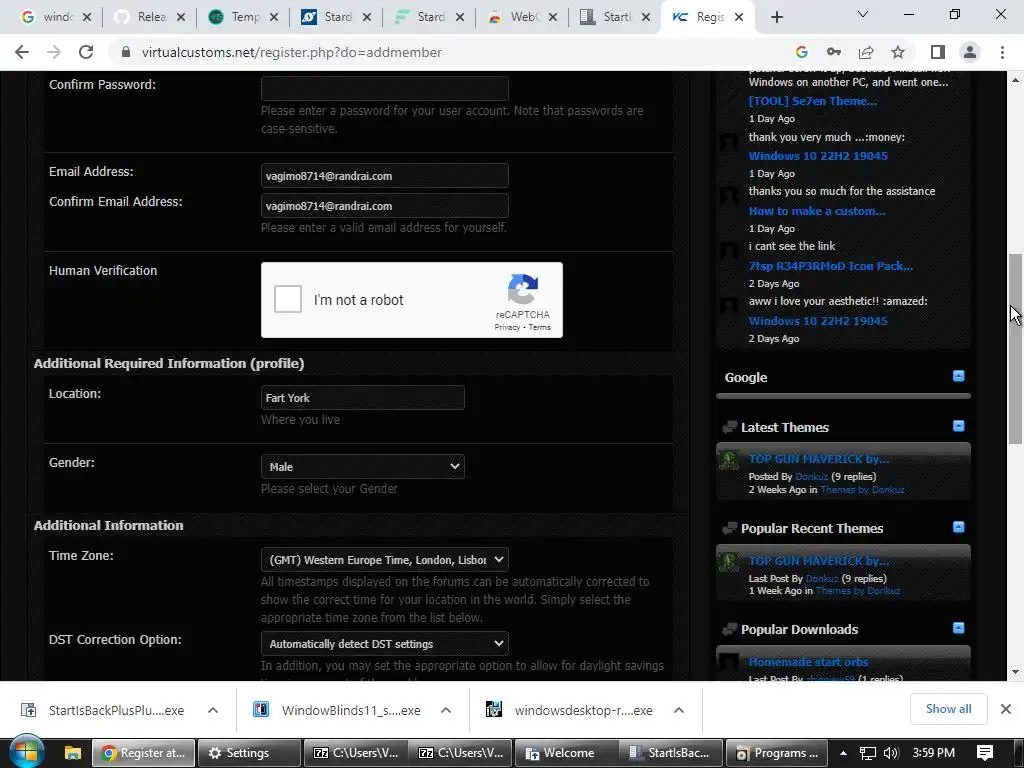Open the How to make a custom thread
This screenshot has width=1024, height=768.
pos(817,211)
